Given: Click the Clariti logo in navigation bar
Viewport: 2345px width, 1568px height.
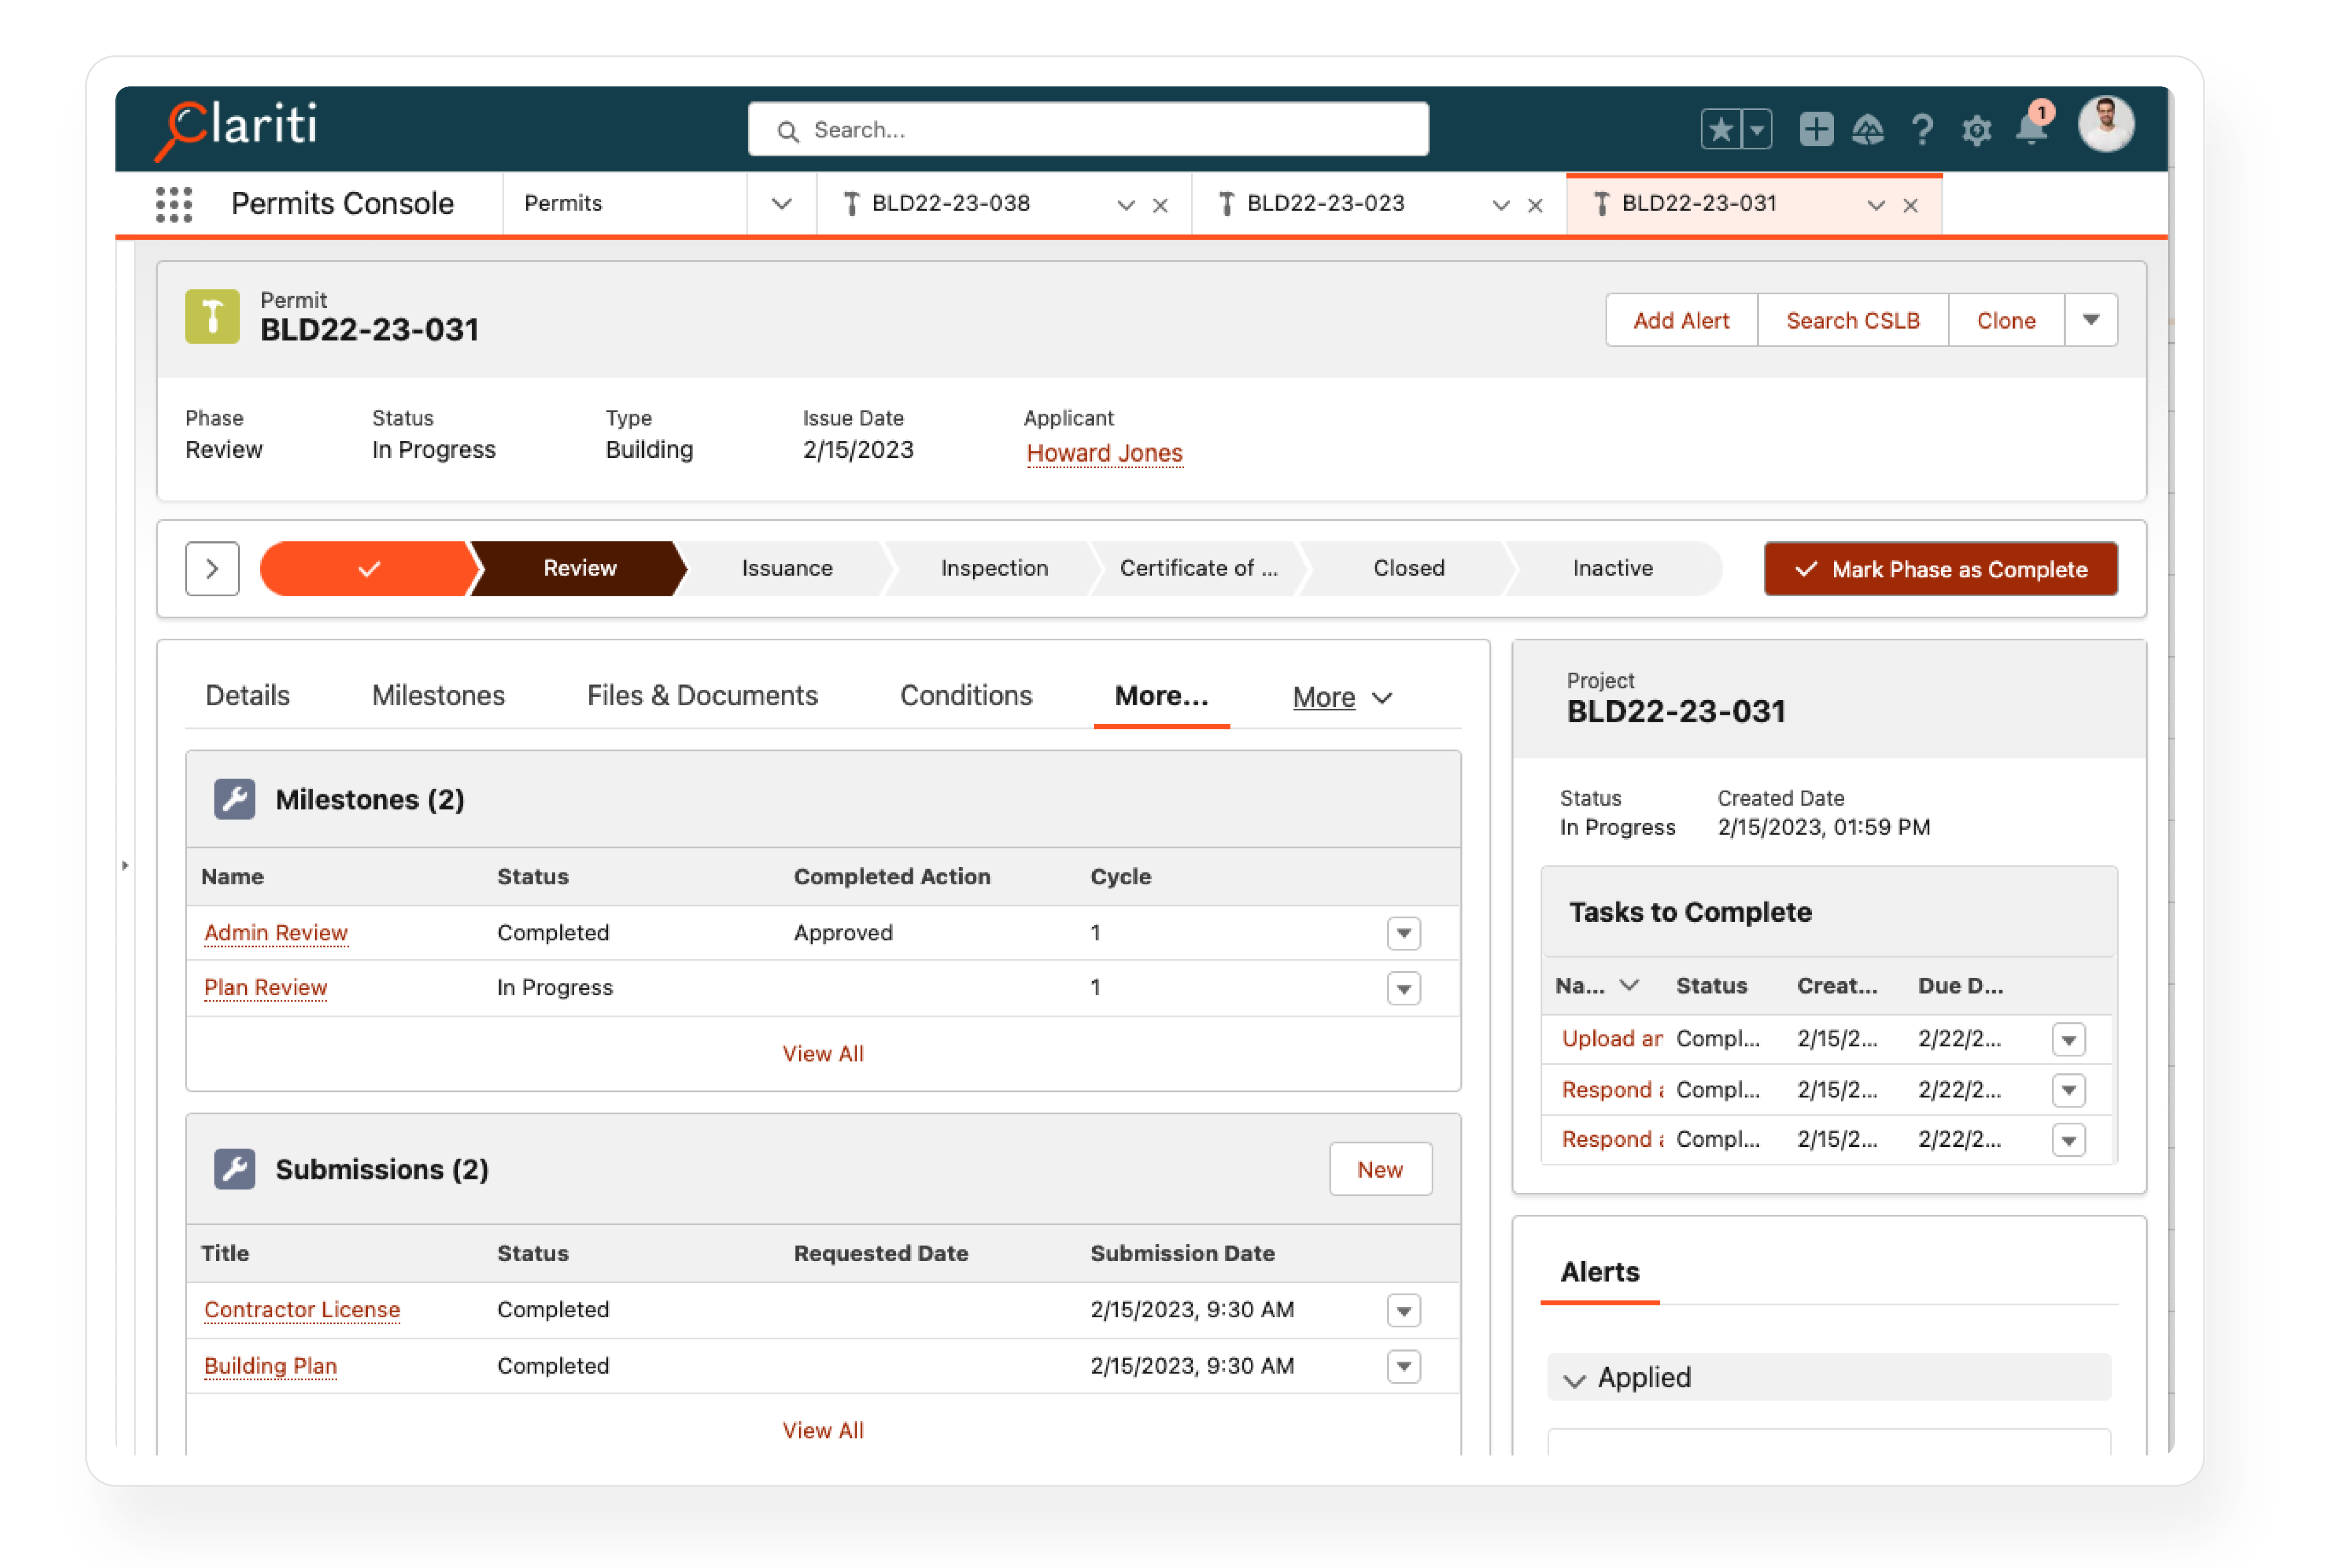Looking at the screenshot, I should pyautogui.click(x=238, y=128).
